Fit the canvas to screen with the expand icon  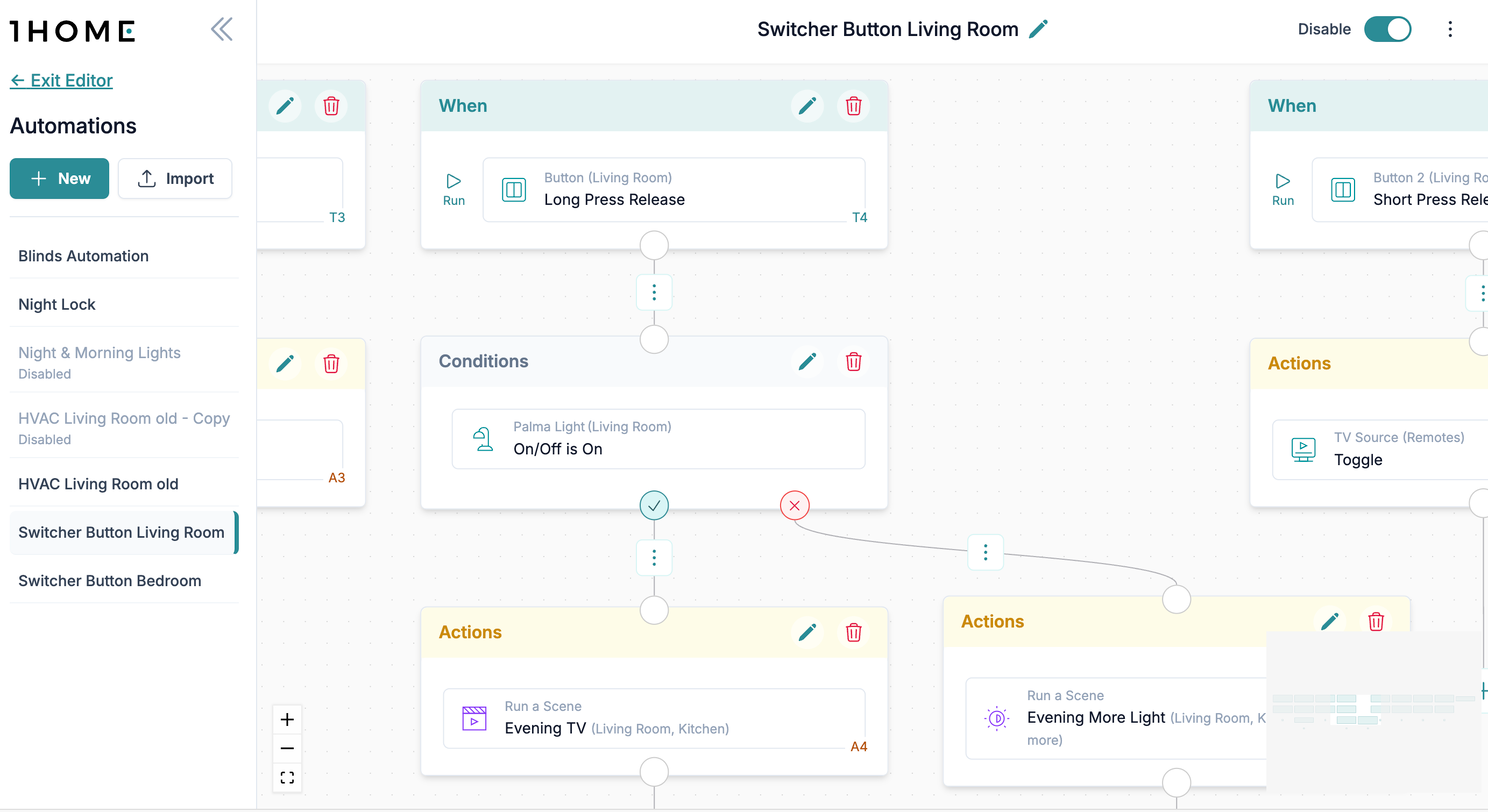tap(287, 777)
